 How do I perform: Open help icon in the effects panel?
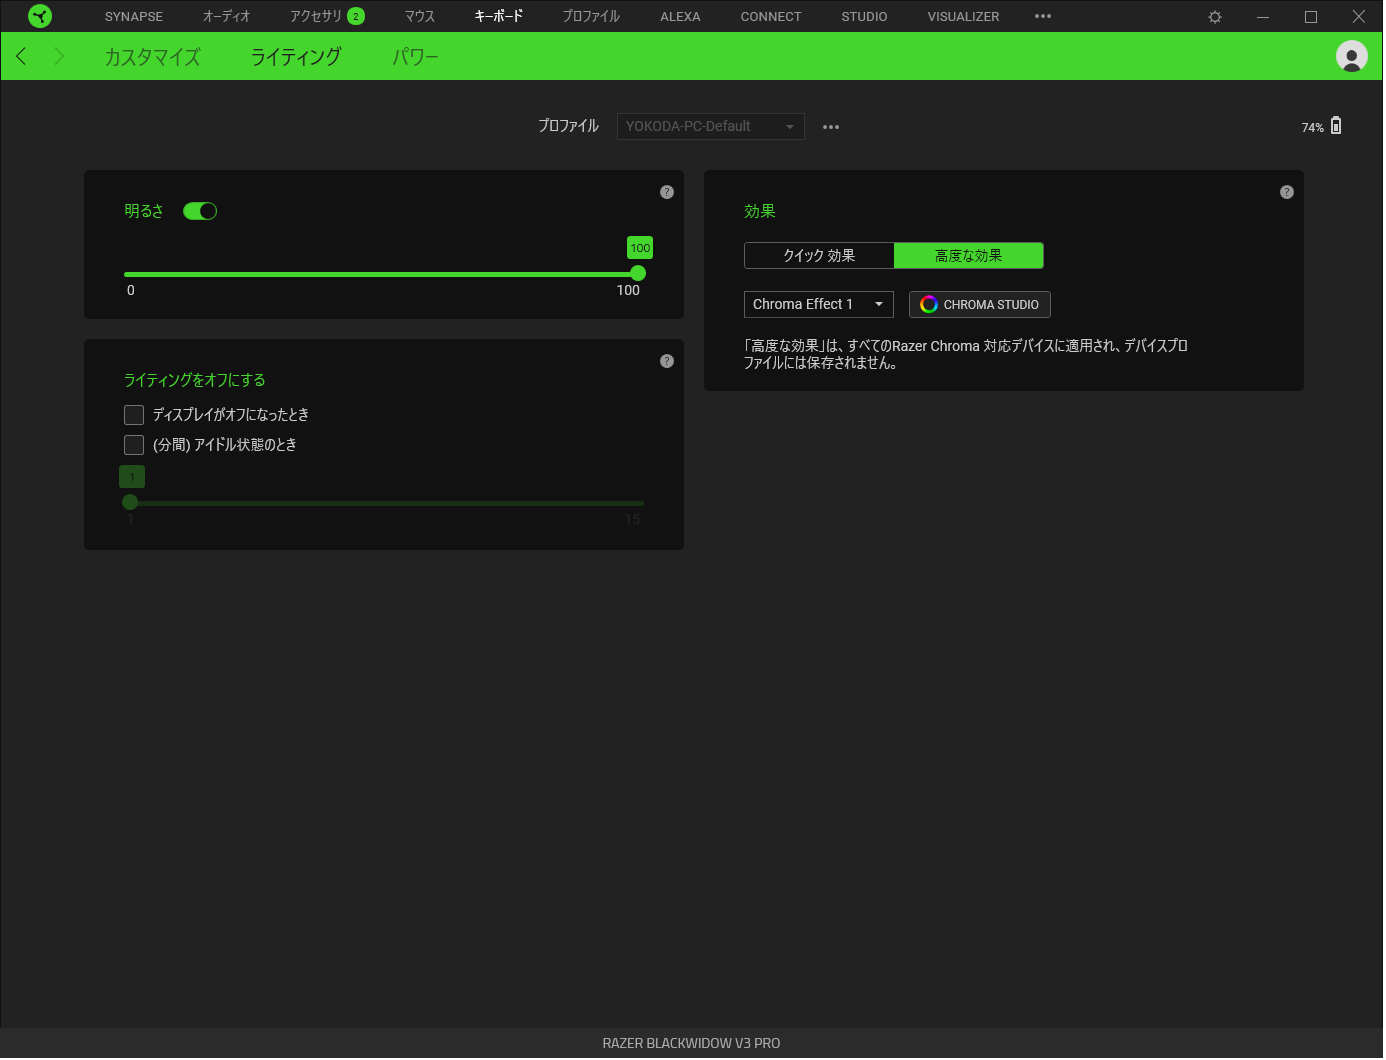[1287, 192]
